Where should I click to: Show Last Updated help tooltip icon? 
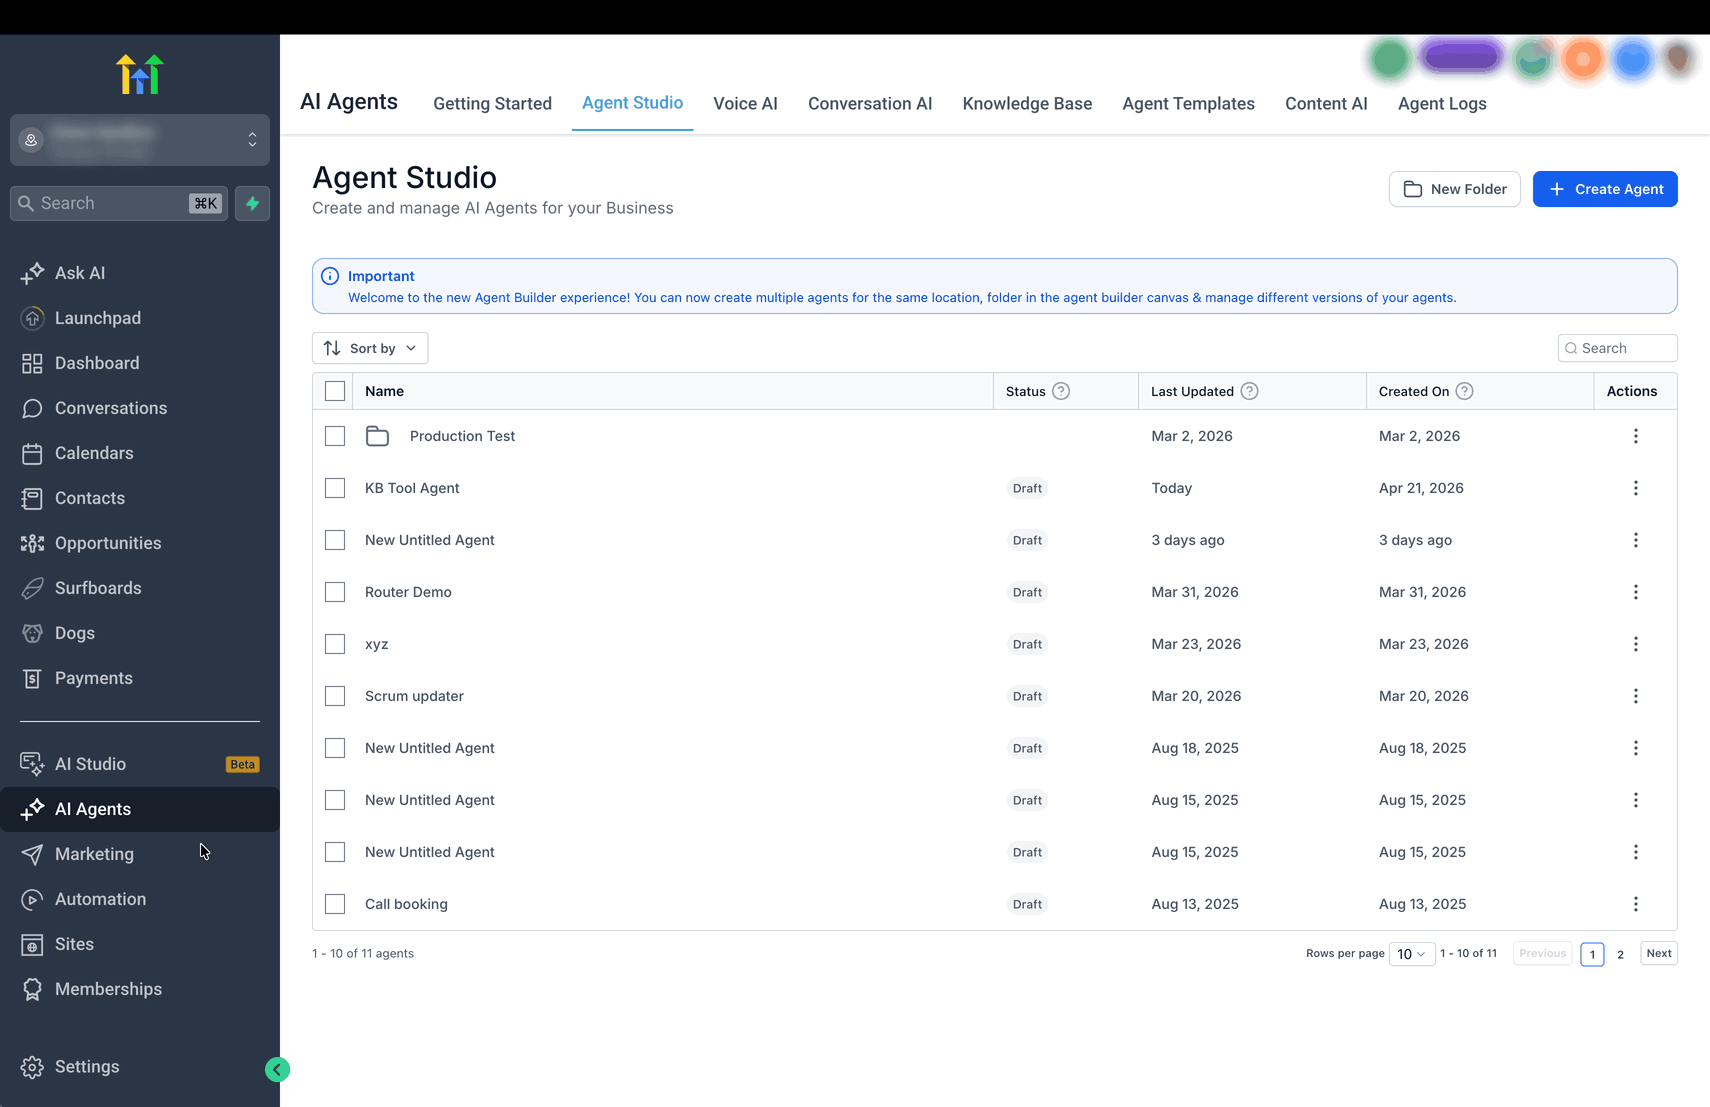click(x=1249, y=391)
